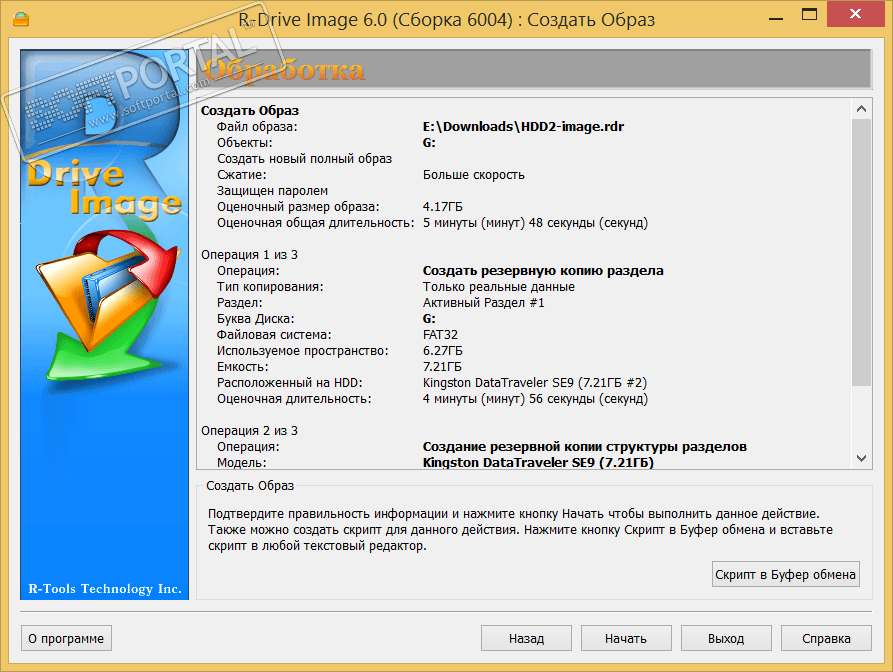Click the R-Drive Image title bar icon
The width and height of the screenshot is (893, 672).
(x=21, y=19)
